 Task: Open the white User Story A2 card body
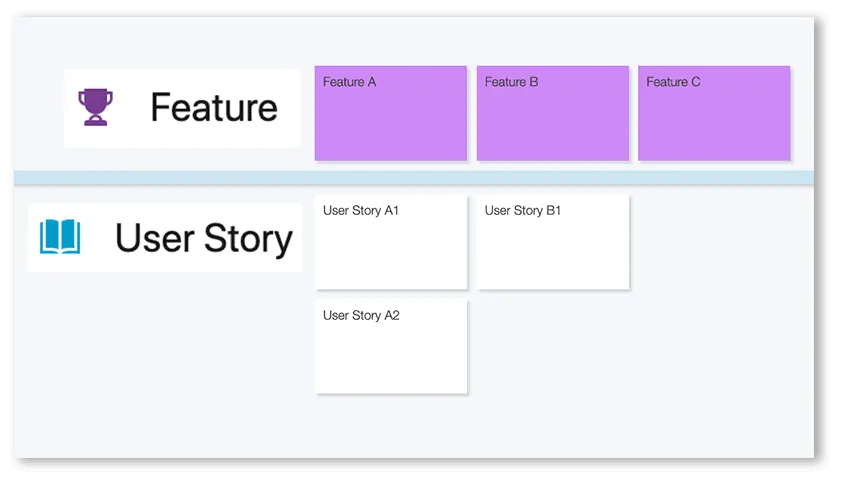click(390, 357)
